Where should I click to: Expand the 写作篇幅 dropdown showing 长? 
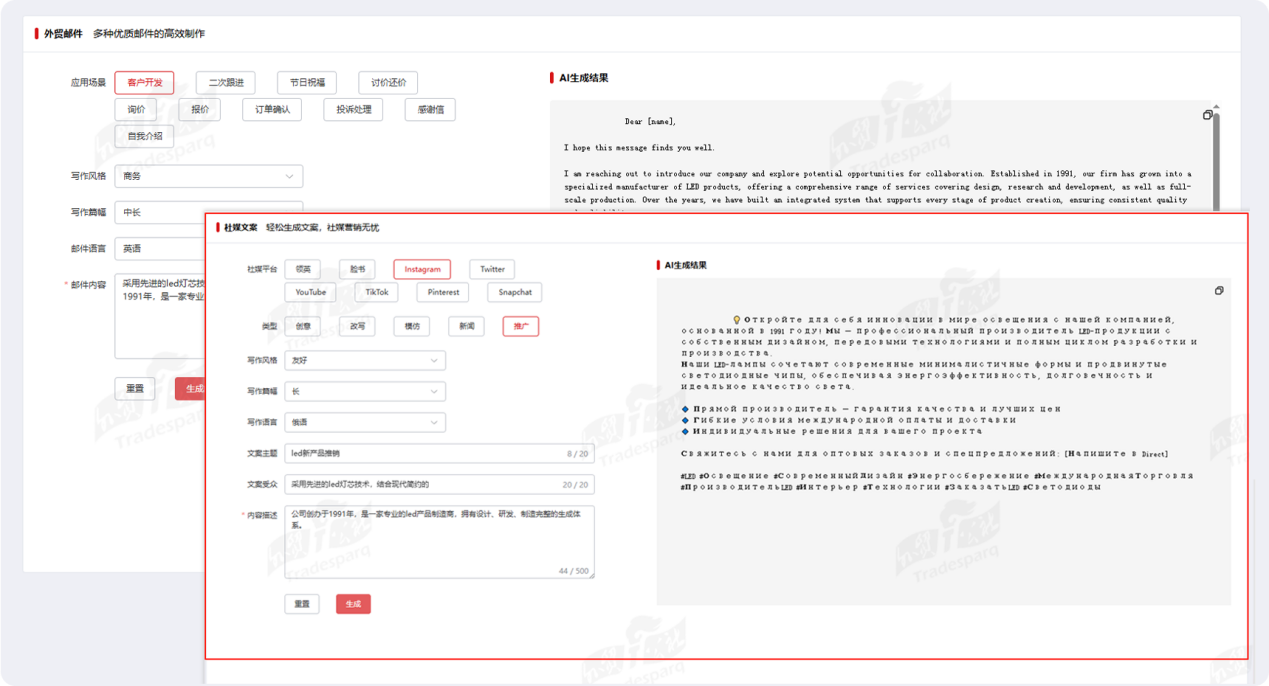[365, 391]
